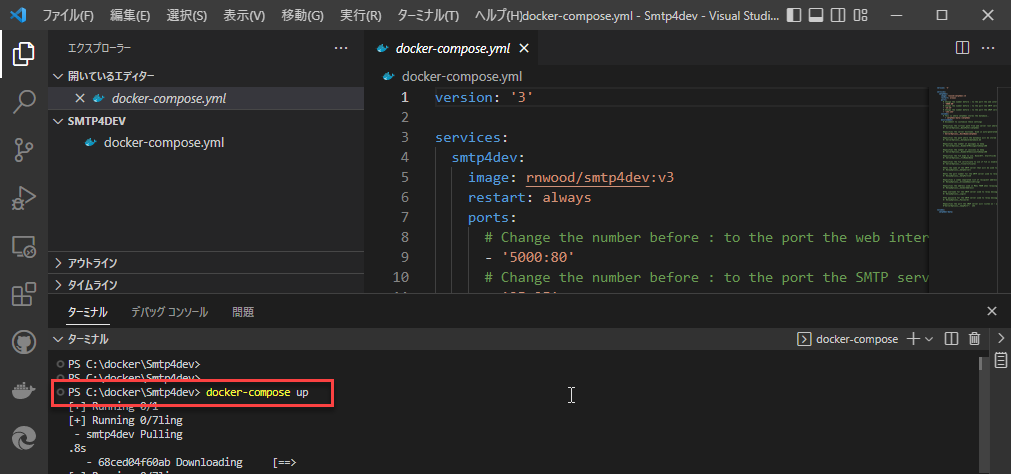The width and height of the screenshot is (1011, 474).
Task: Open Run and Debug view
Action: (23, 198)
